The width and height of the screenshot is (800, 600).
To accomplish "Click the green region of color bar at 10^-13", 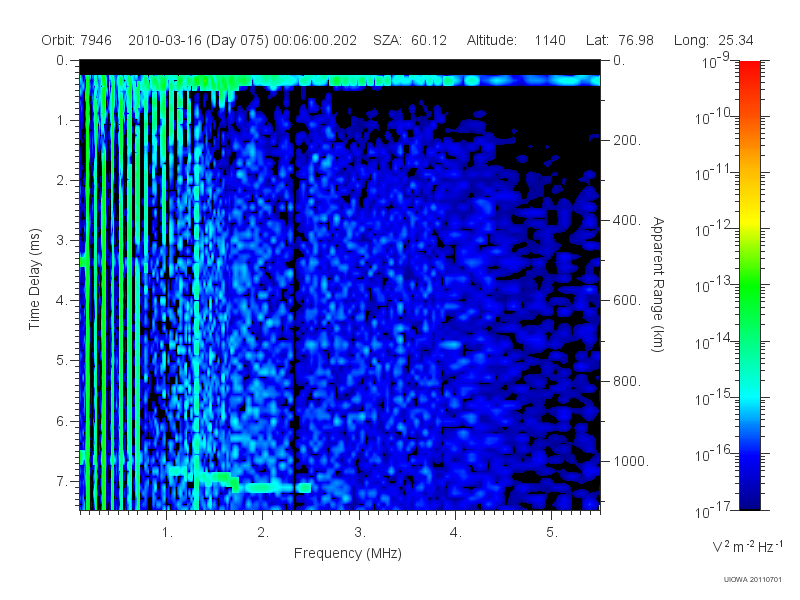I will (749, 285).
